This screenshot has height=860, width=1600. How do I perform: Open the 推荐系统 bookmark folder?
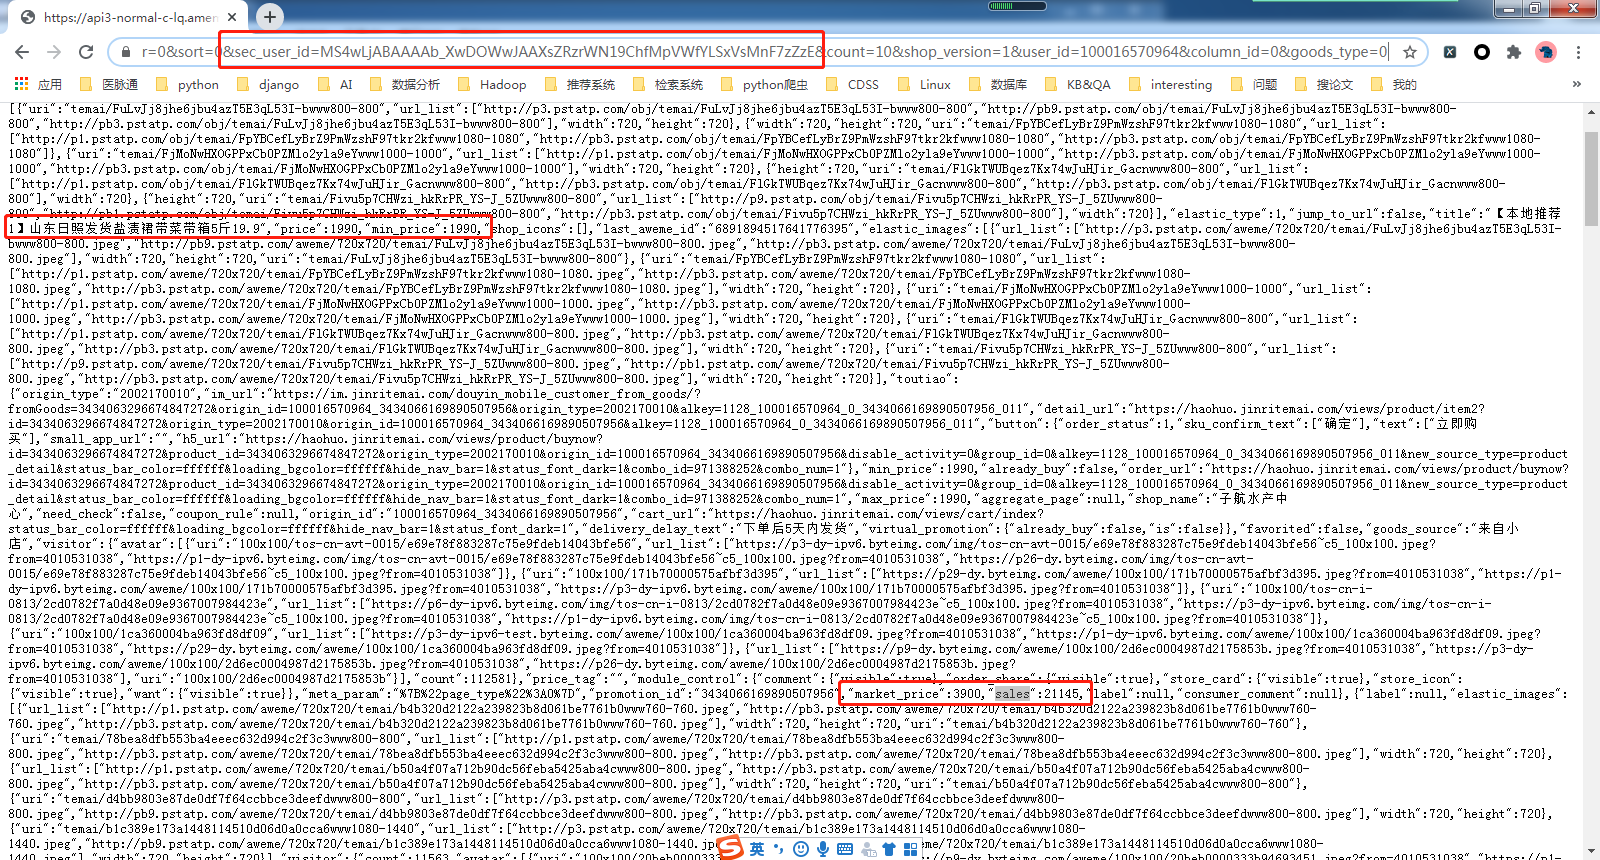[x=579, y=85]
